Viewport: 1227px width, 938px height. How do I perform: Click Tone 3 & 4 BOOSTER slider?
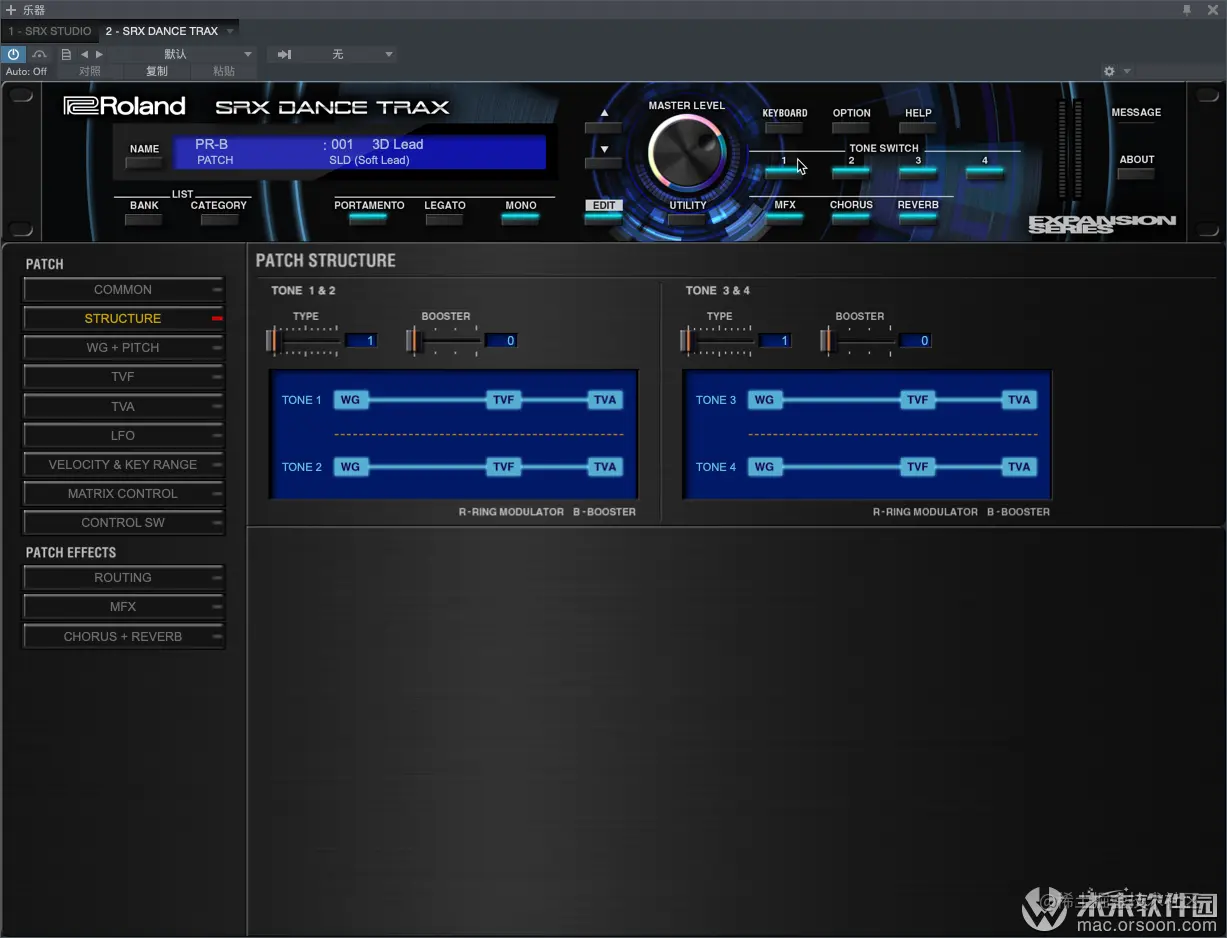858,341
